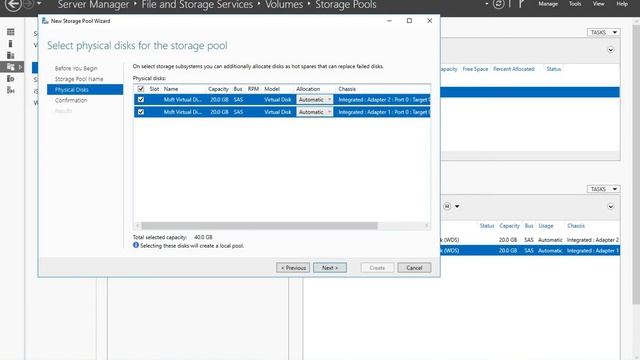Open the upper TASKS dropdown

click(603, 32)
